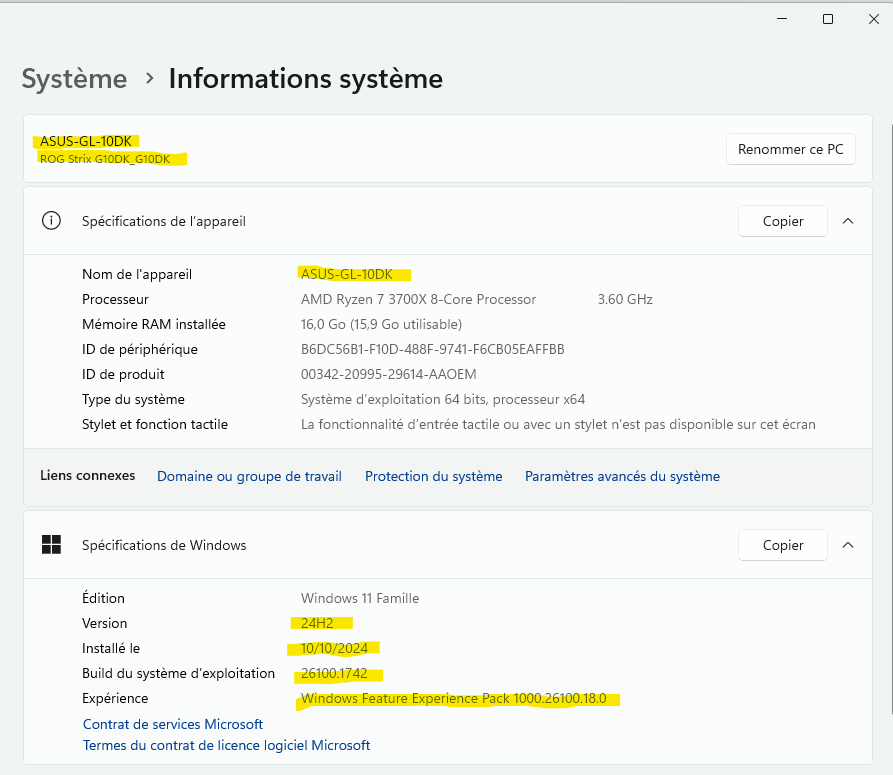
Task: Click the ROG Strix G10DK_G10DK model text
Action: [x=105, y=159]
